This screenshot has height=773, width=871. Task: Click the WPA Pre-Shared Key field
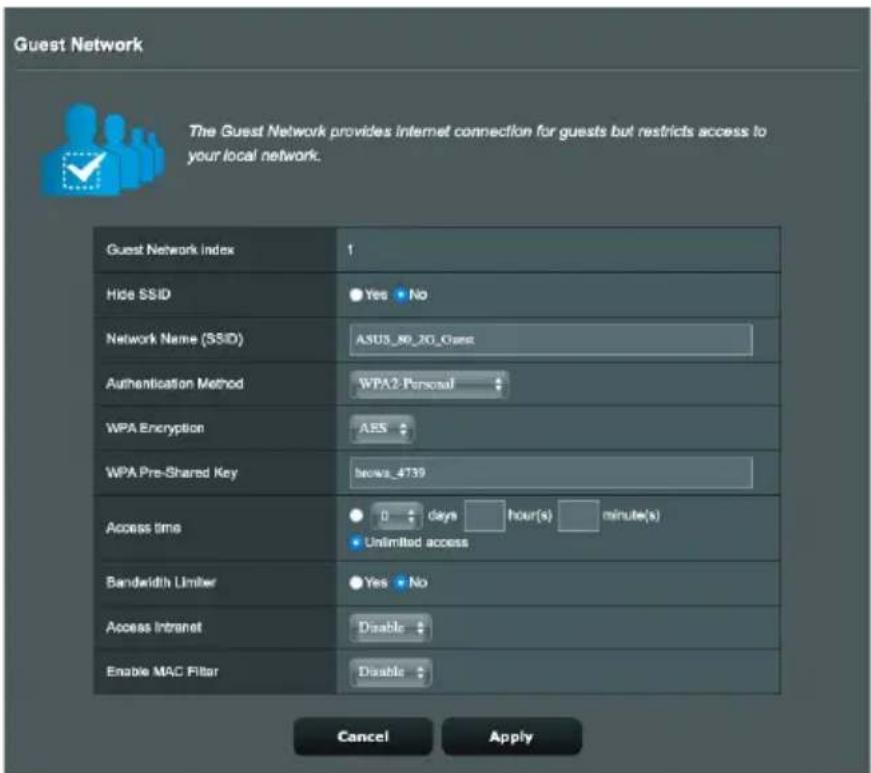pyautogui.click(x=550, y=473)
